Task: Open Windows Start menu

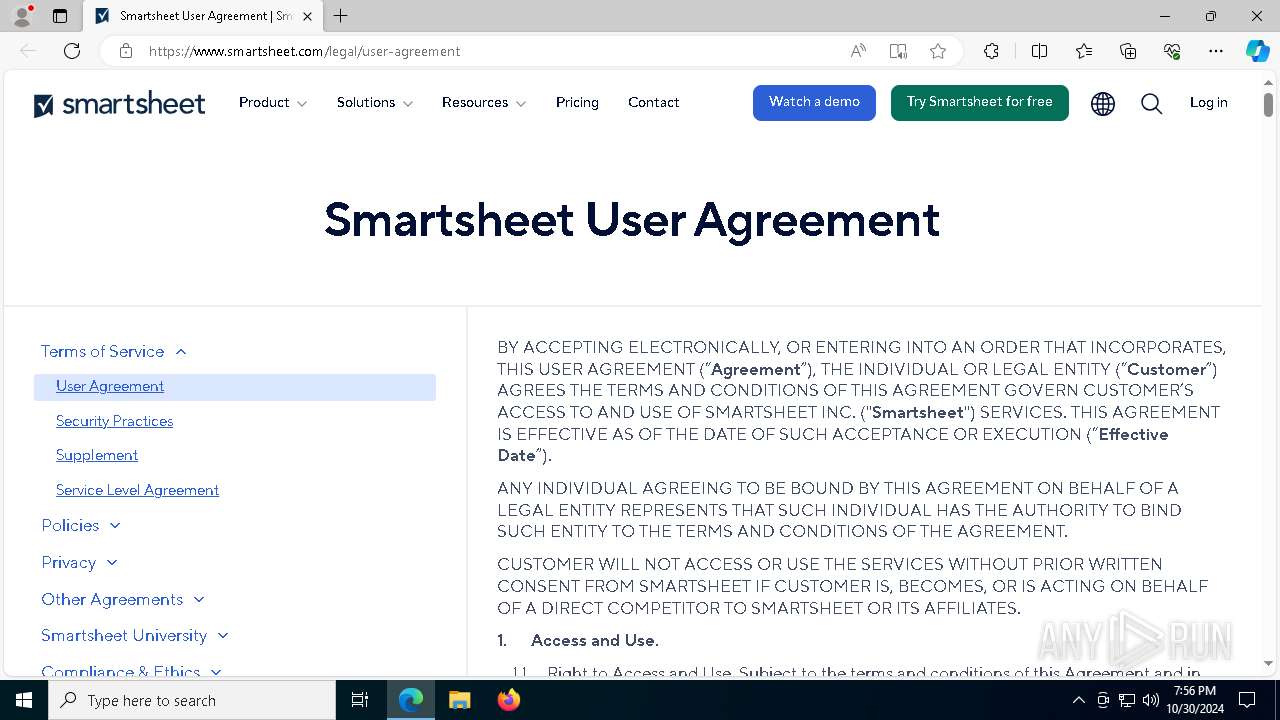Action: pyautogui.click(x=24, y=700)
